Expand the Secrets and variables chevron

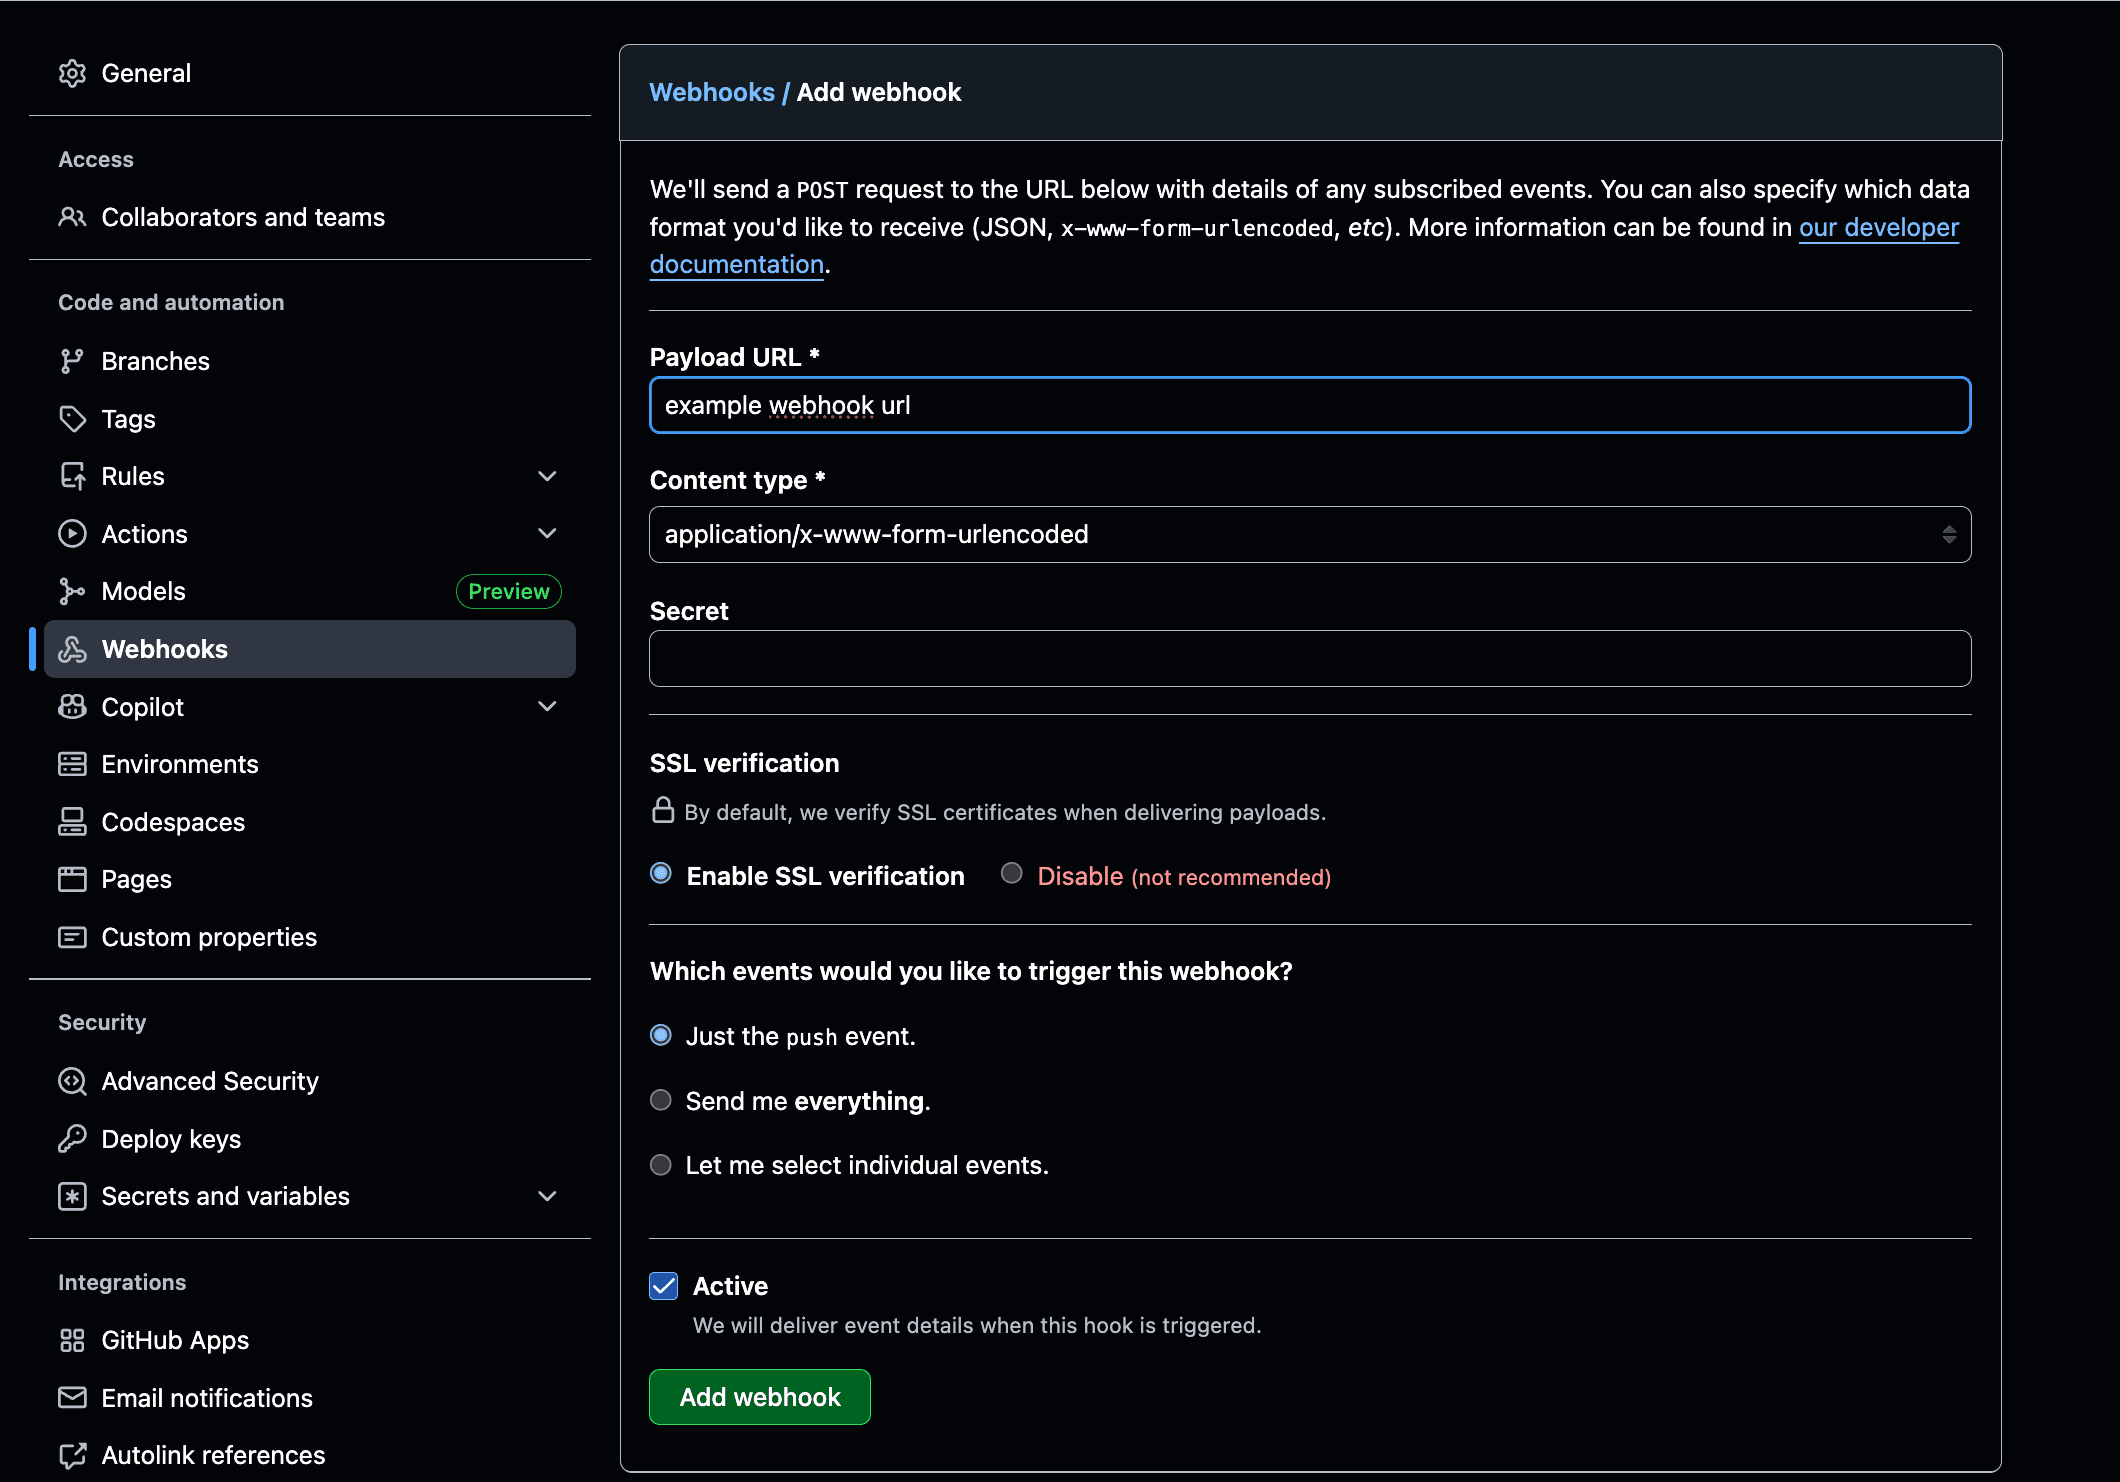pos(547,1196)
